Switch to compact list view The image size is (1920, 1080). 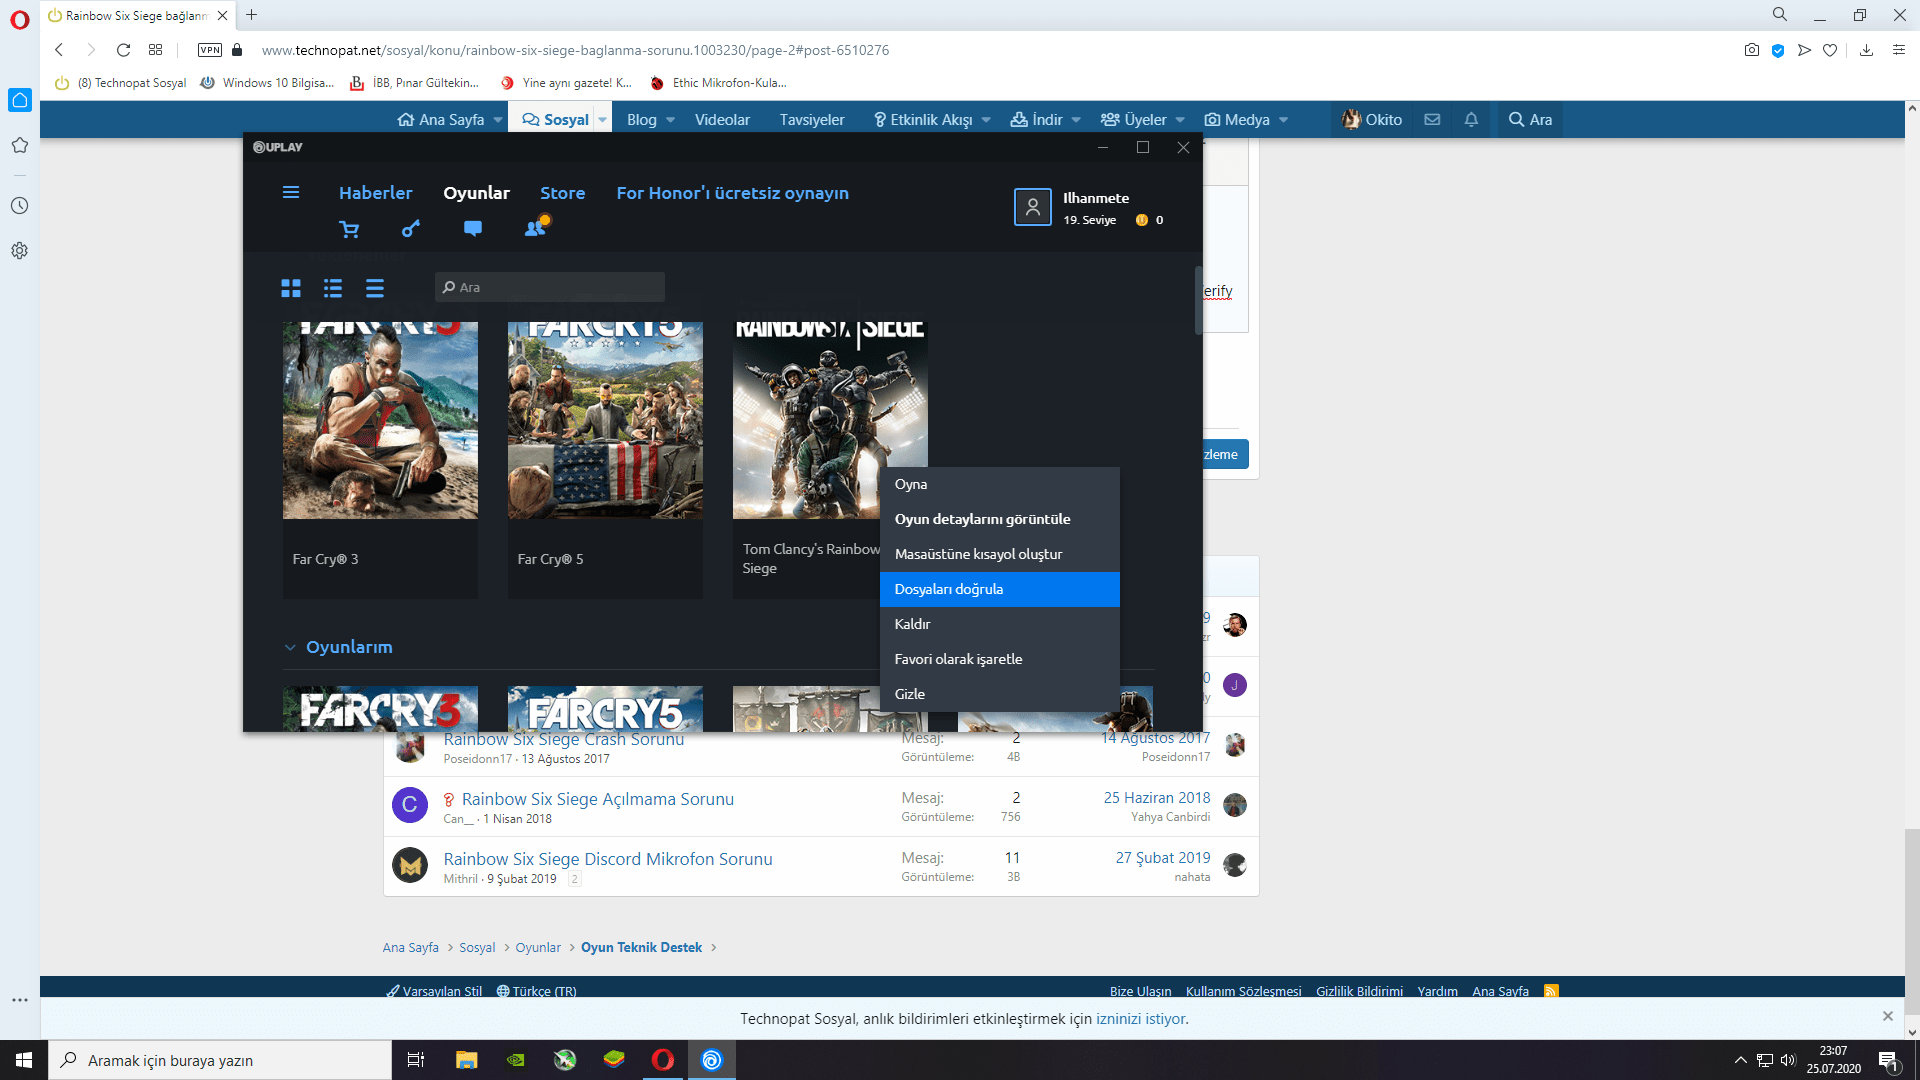pyautogui.click(x=375, y=288)
